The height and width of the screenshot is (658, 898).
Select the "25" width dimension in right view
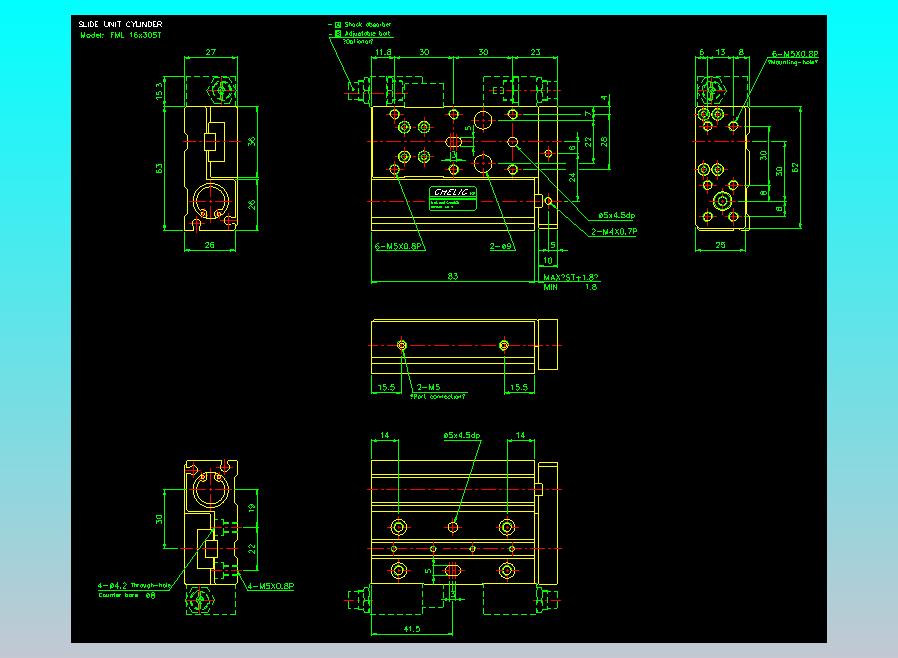click(x=720, y=245)
